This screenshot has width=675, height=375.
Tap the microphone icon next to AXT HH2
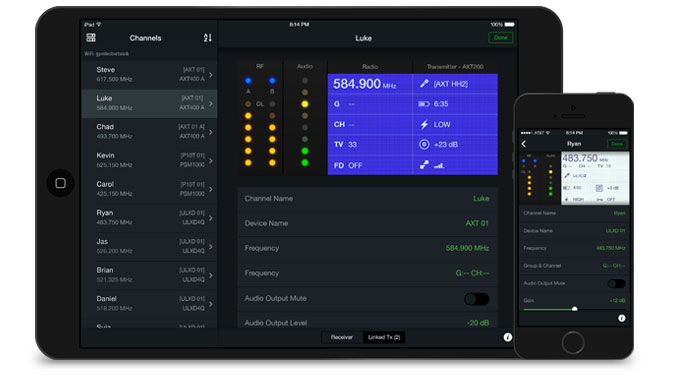(424, 84)
